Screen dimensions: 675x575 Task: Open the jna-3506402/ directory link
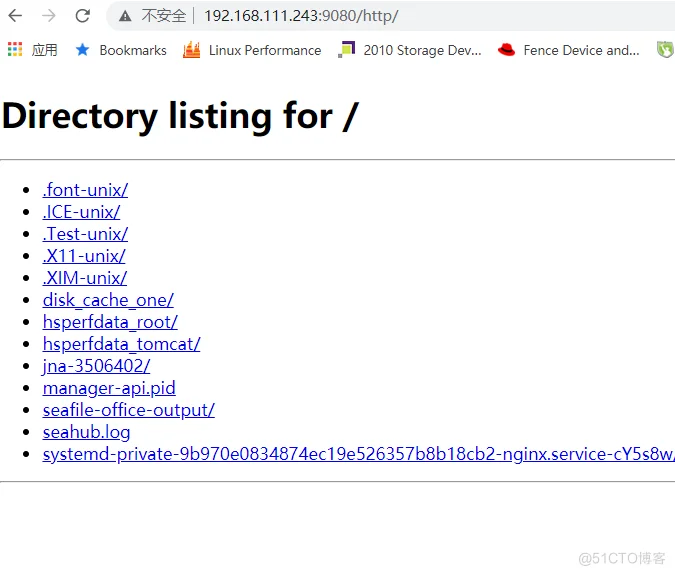pyautogui.click(x=96, y=366)
